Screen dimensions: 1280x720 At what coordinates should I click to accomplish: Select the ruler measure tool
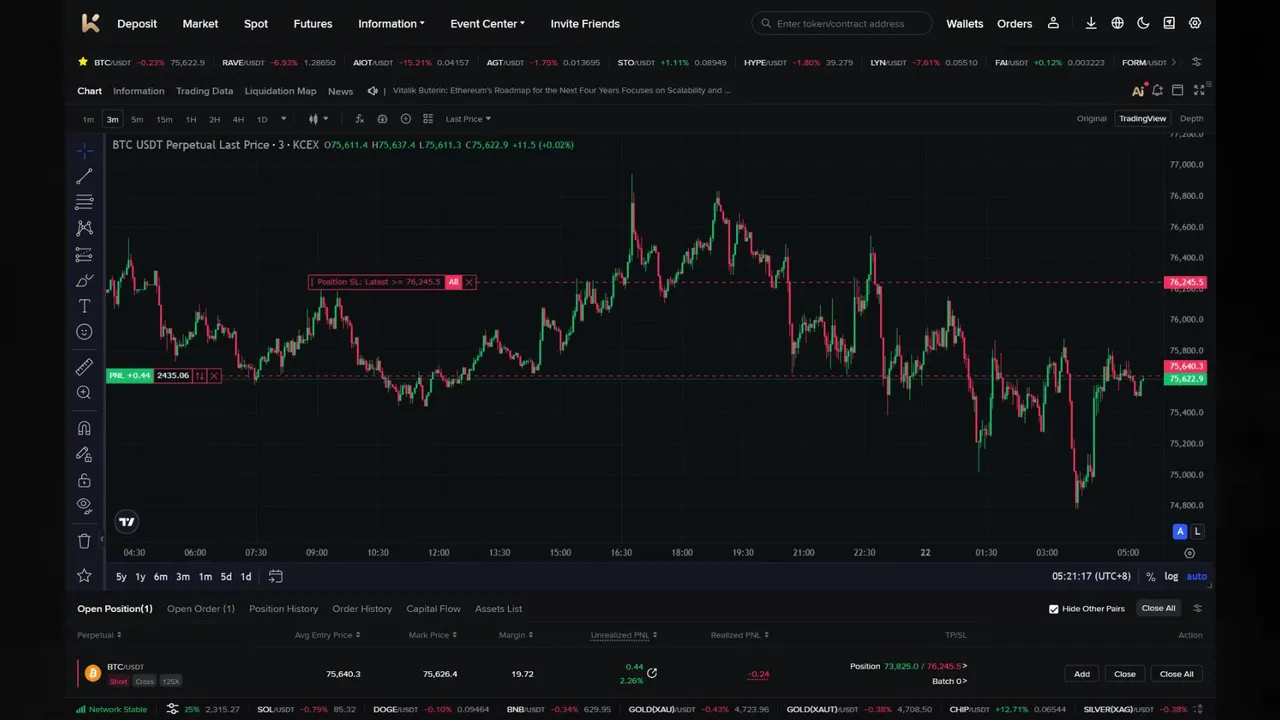(84, 367)
